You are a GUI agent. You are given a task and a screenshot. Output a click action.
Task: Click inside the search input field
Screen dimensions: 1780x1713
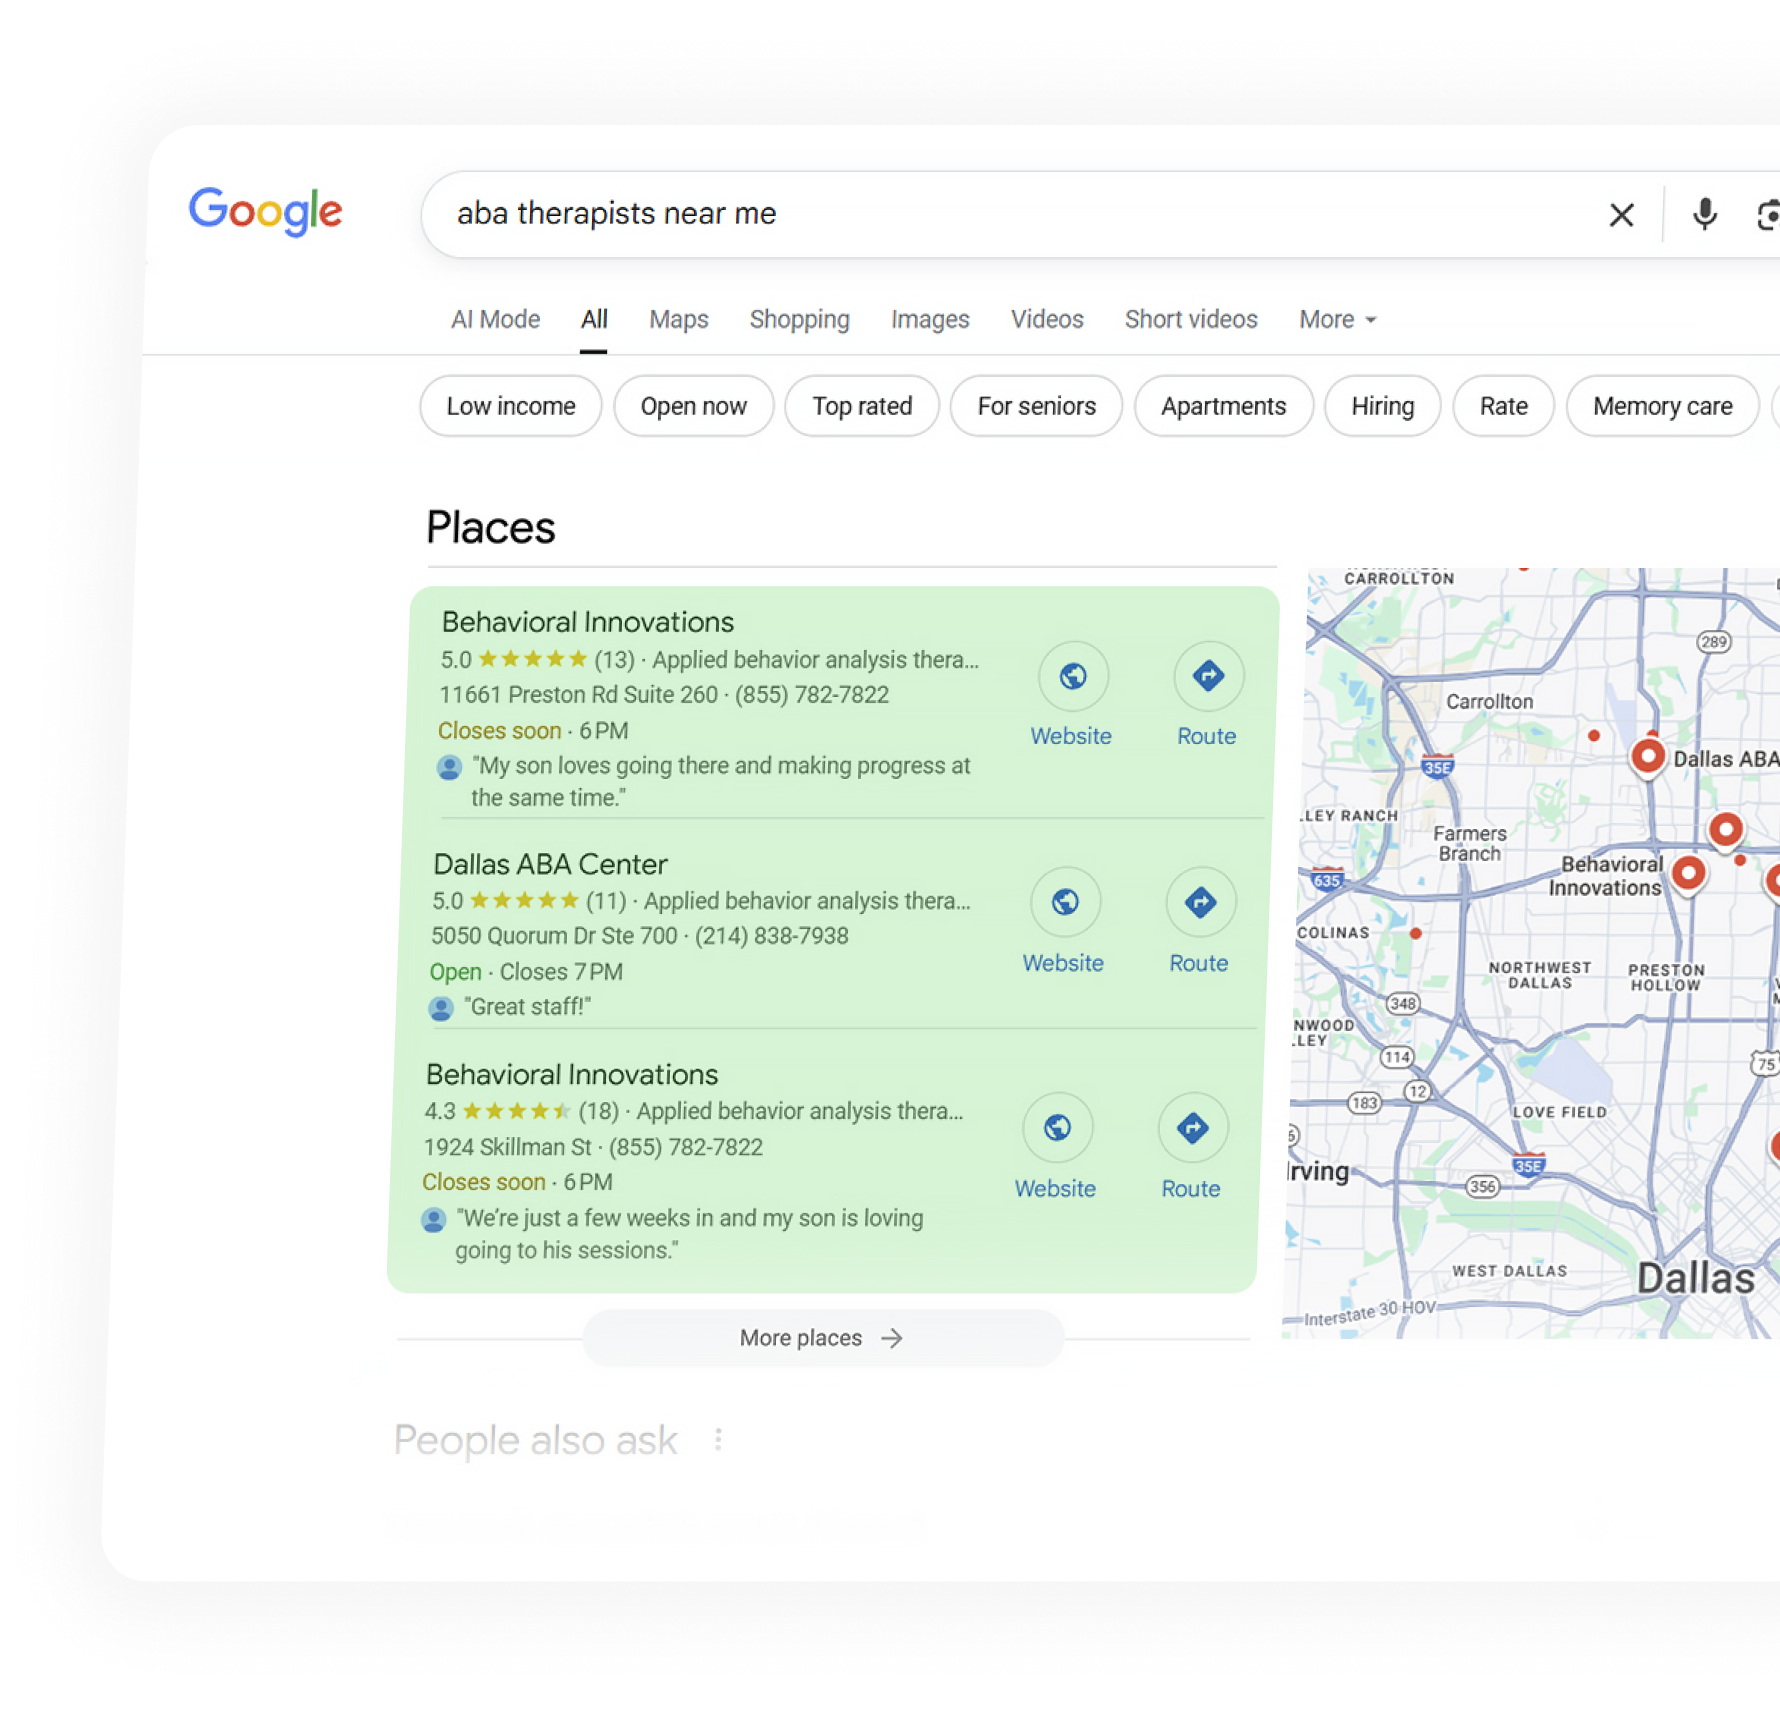pos(1000,214)
